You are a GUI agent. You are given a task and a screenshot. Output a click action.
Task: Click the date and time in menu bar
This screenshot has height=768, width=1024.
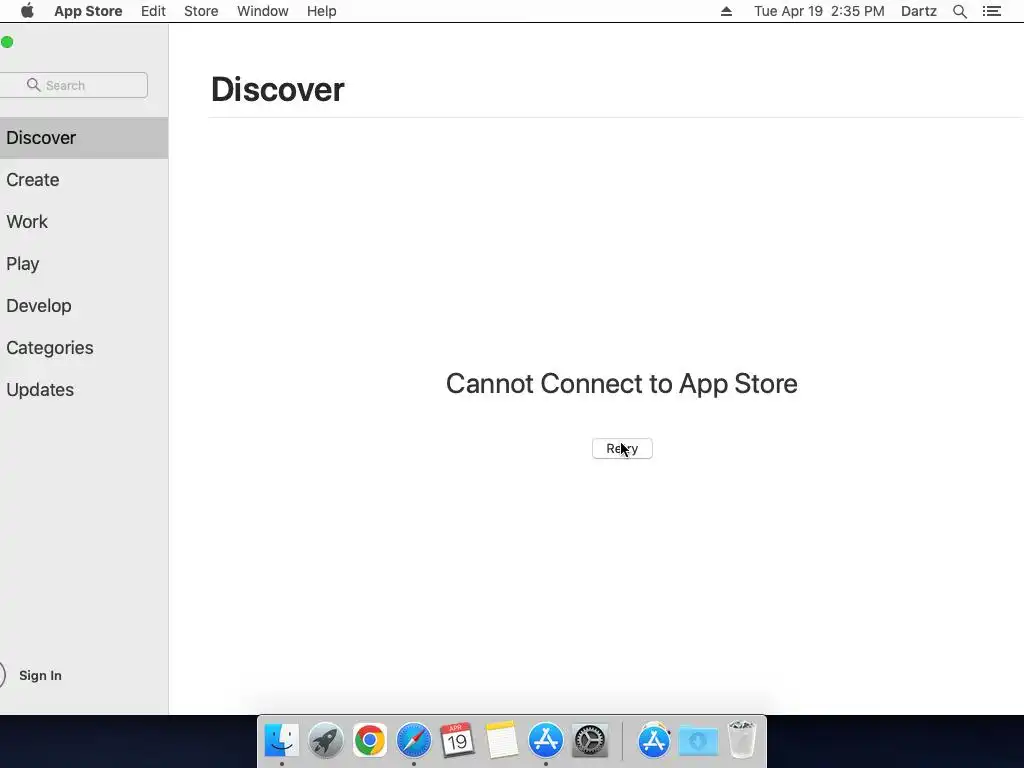[819, 11]
